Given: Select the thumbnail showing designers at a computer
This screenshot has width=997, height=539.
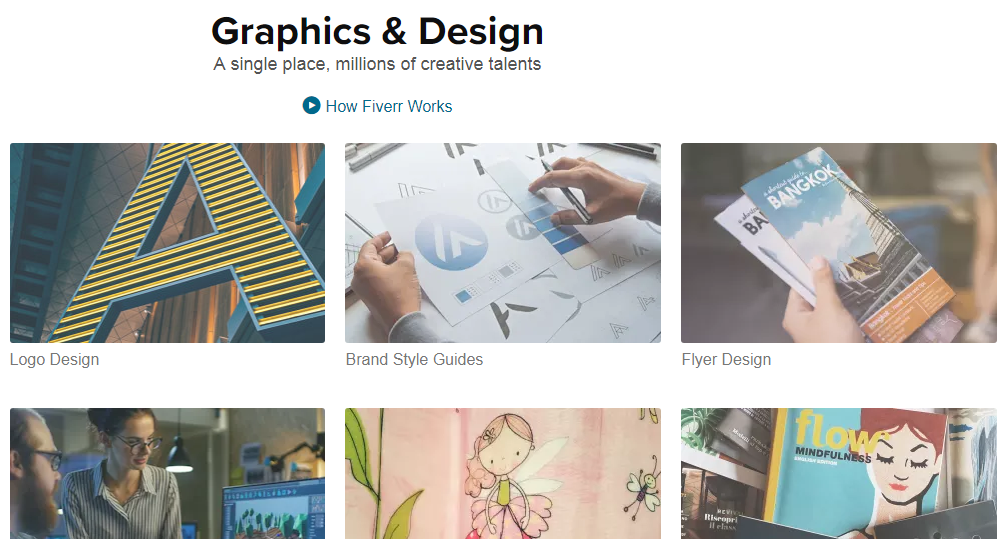Looking at the screenshot, I should tap(167, 473).
